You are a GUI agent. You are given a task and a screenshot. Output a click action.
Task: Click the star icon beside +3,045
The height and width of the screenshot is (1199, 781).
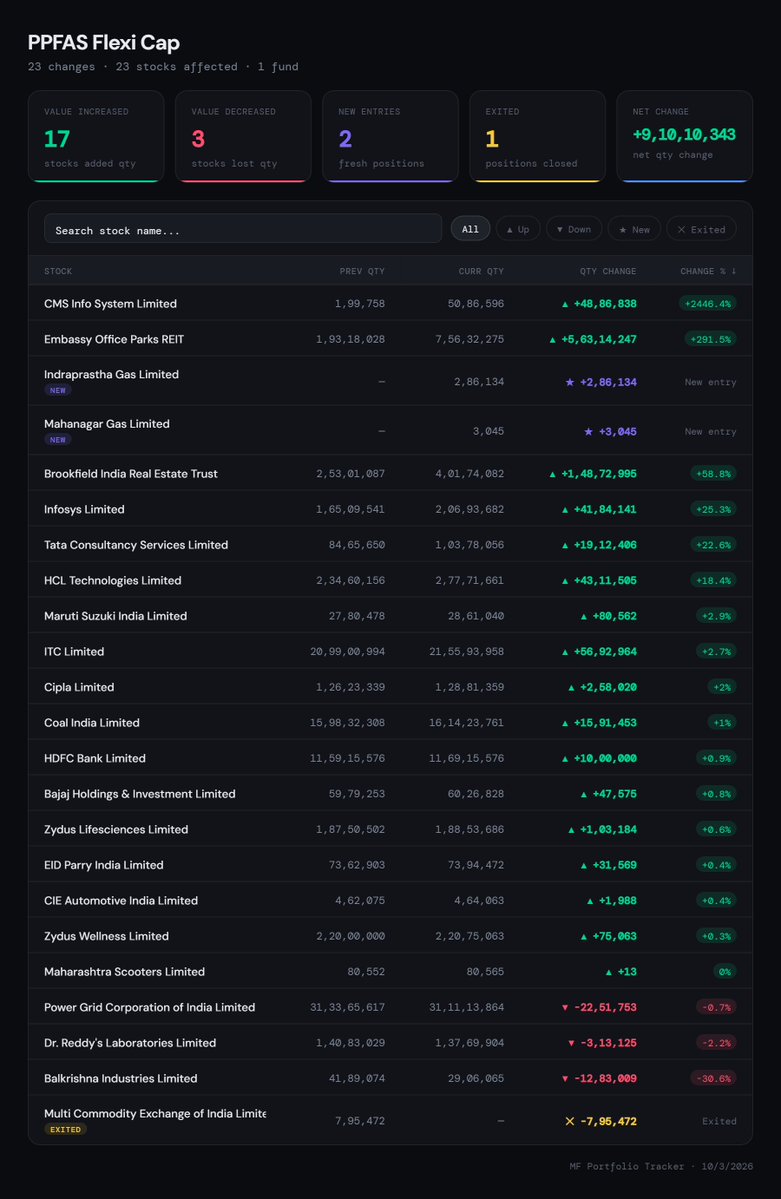click(x=588, y=432)
